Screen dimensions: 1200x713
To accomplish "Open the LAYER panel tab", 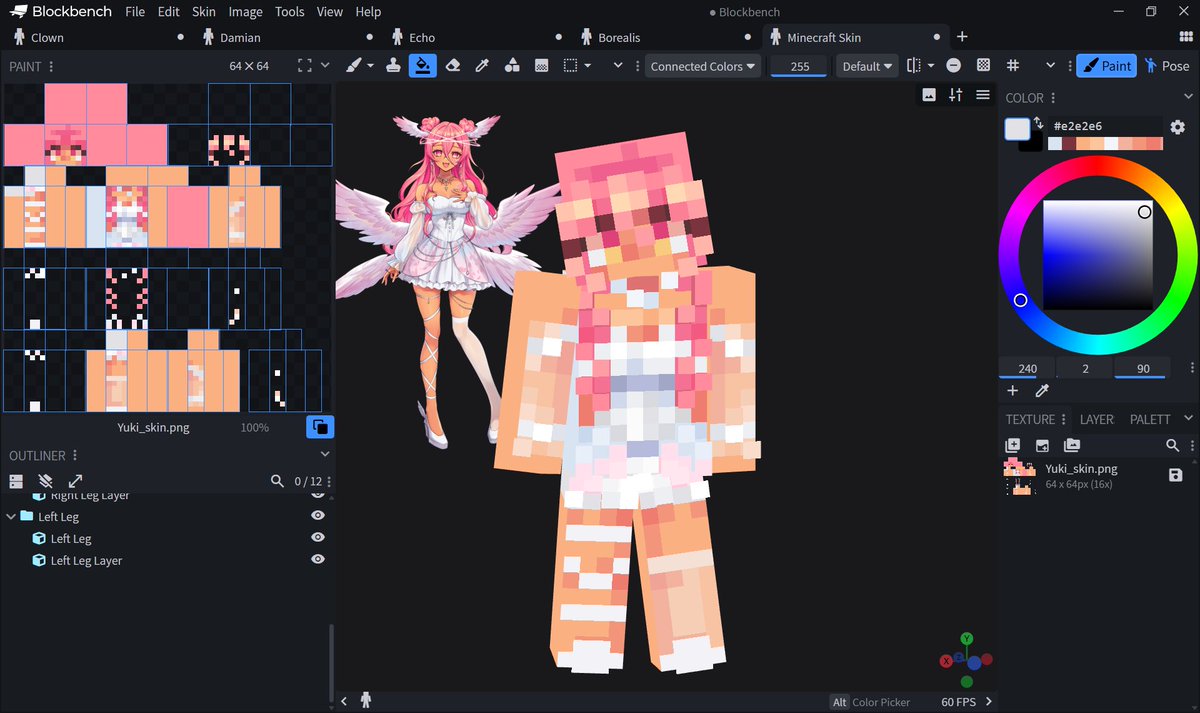I will (x=1096, y=419).
